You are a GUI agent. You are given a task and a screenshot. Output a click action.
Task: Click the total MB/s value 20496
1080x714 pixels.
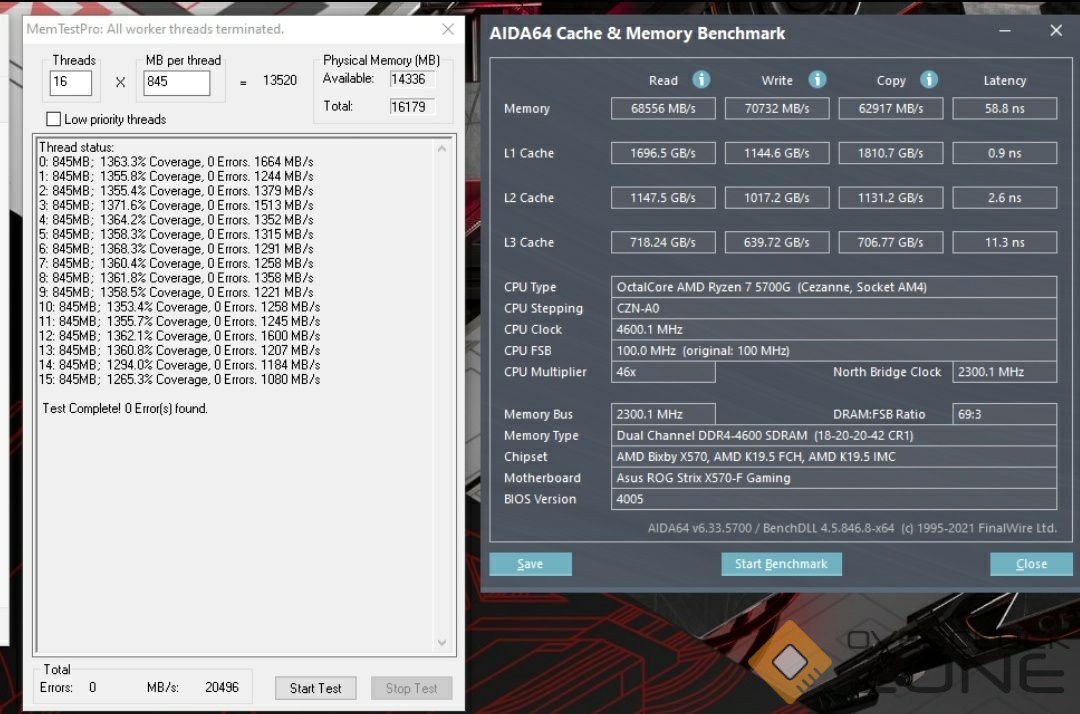click(x=222, y=687)
